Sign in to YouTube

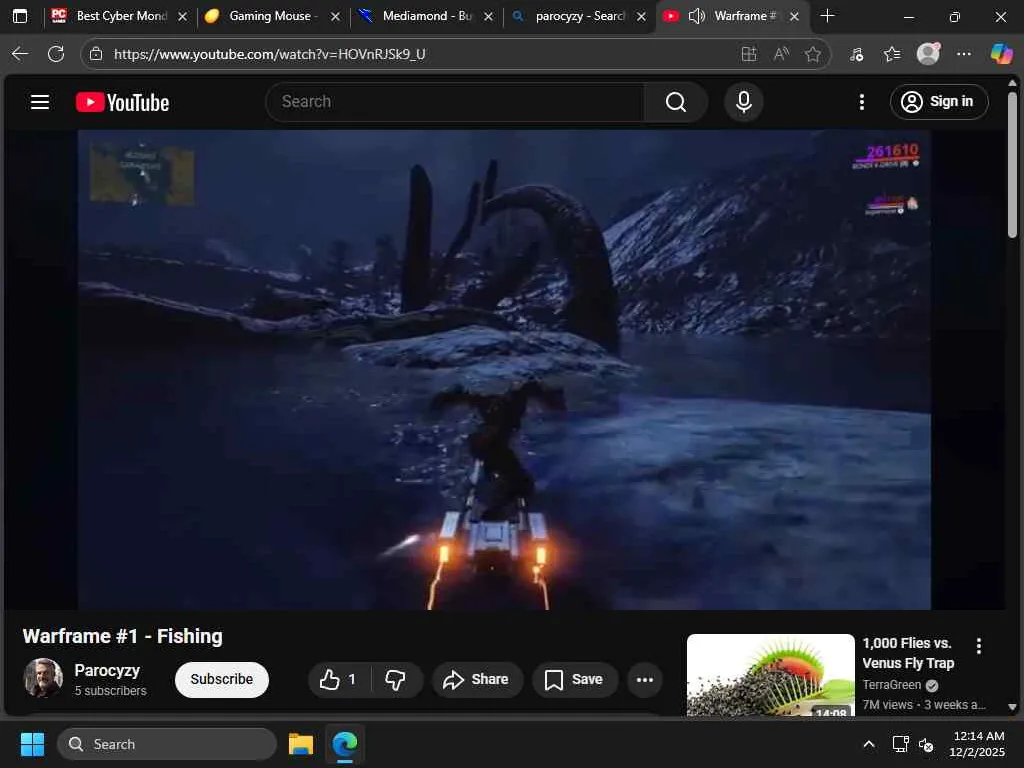(938, 102)
